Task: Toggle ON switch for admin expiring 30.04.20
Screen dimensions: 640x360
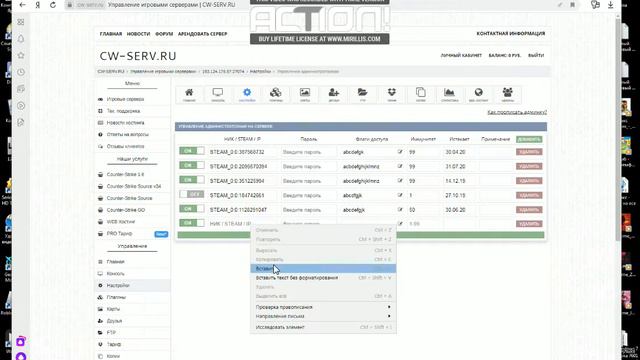Action: pos(192,151)
